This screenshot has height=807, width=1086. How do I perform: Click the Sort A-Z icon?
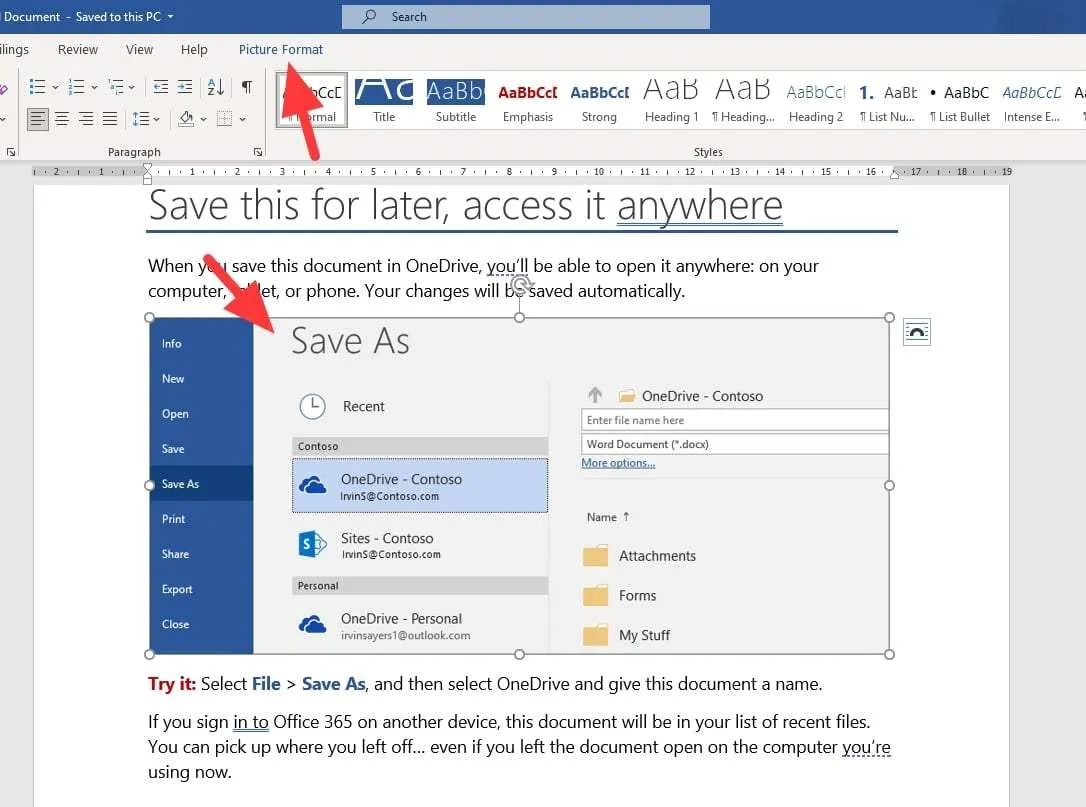215,87
